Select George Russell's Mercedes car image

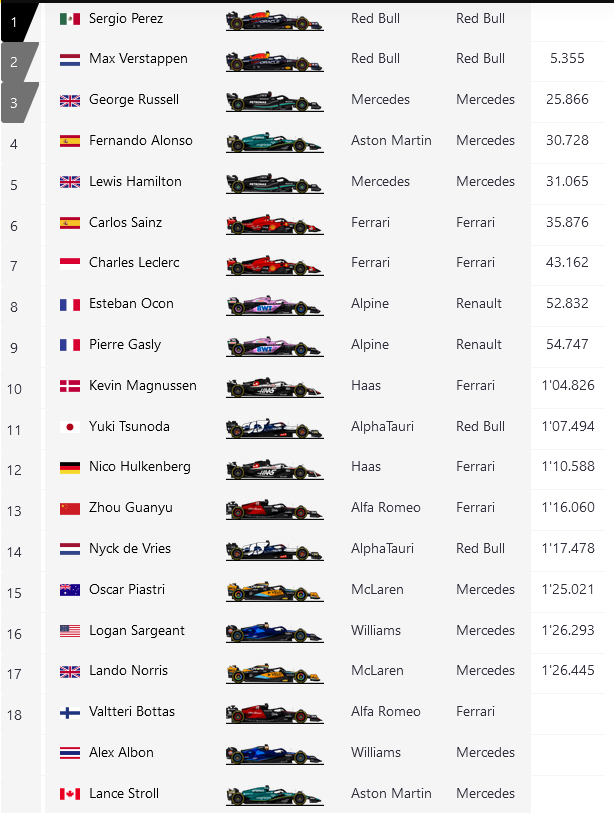274,101
